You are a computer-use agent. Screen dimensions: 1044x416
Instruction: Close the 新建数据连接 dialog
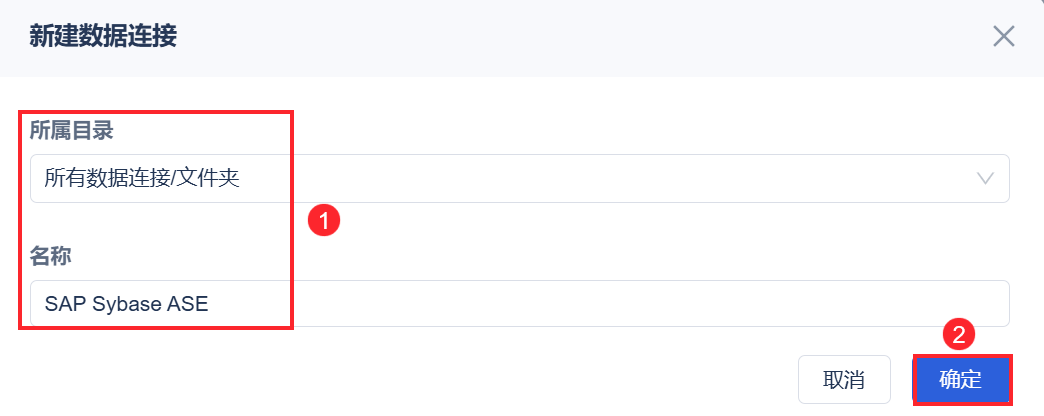pyautogui.click(x=1003, y=37)
